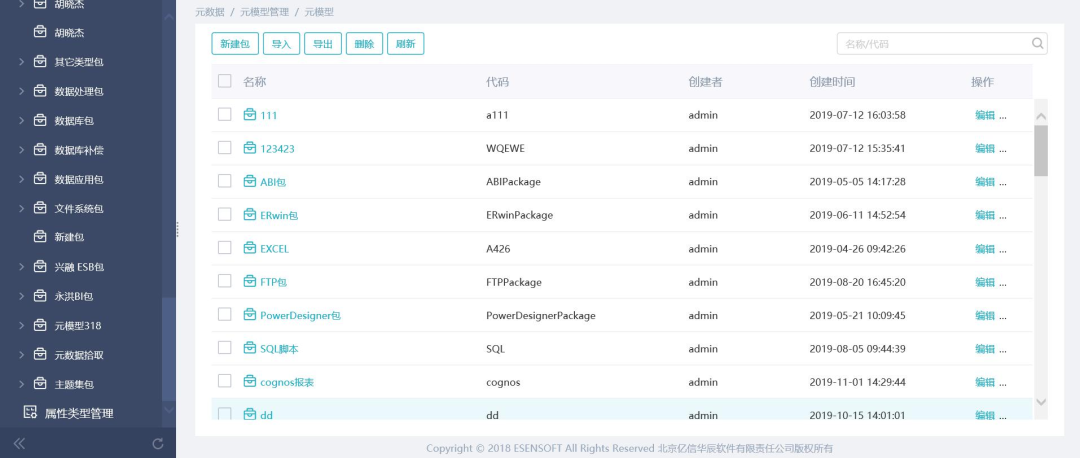Viewport: 1080px width, 458px height.
Task: Click the 数据库包 package icon in sidebar
Action: tap(40, 120)
